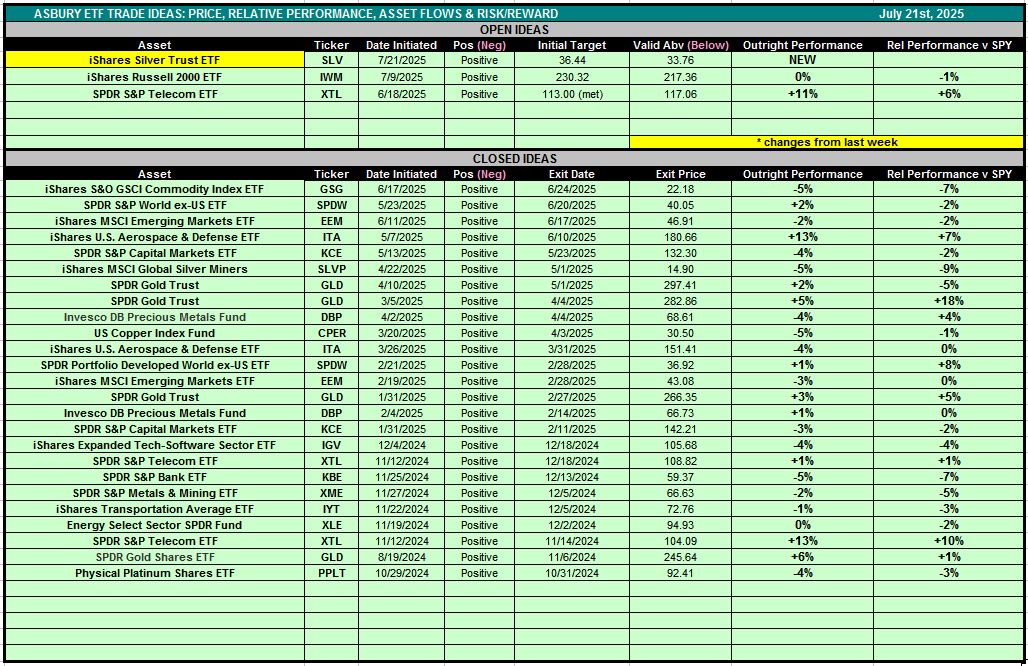Click the yellow changes from last week note
The width and height of the screenshot is (1028, 666).
[826, 142]
